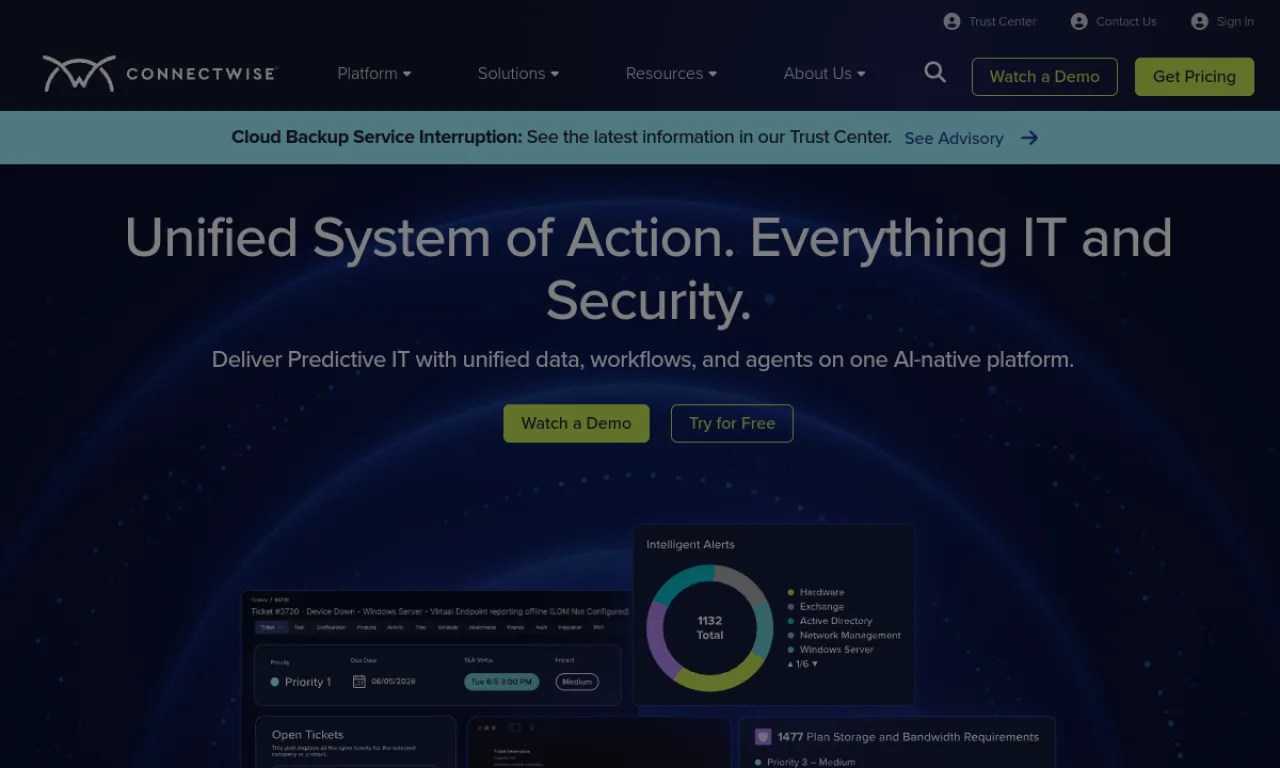Click the ConnectWise logo

coord(160,74)
